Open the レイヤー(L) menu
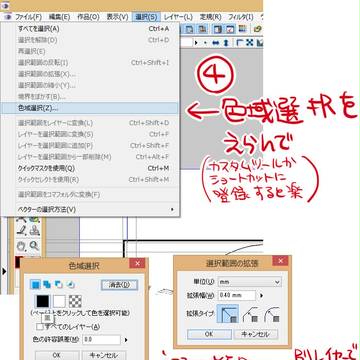The width and height of the screenshot is (360, 360). 178,17
